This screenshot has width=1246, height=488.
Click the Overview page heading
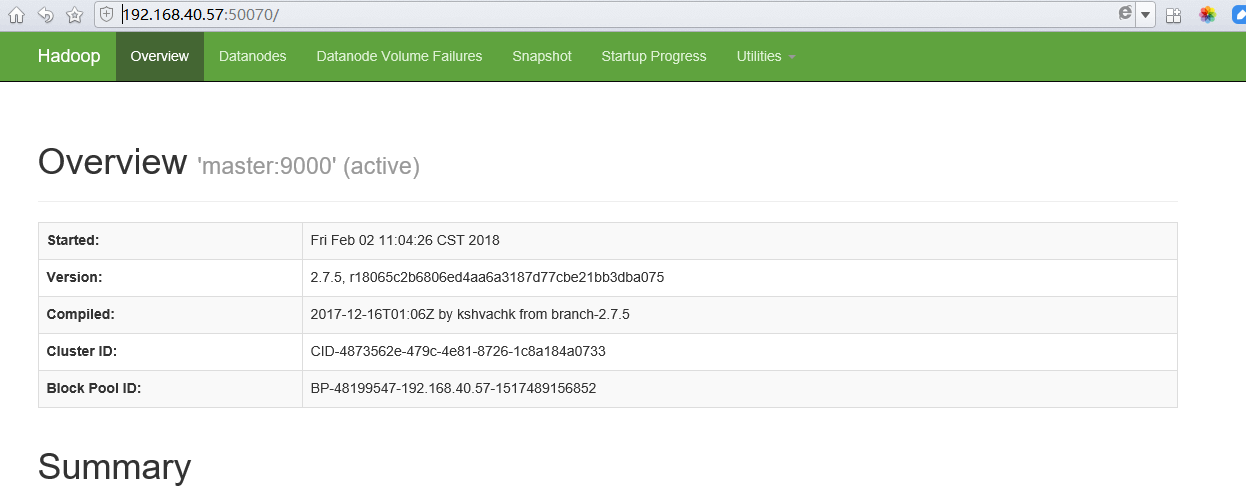(x=112, y=162)
